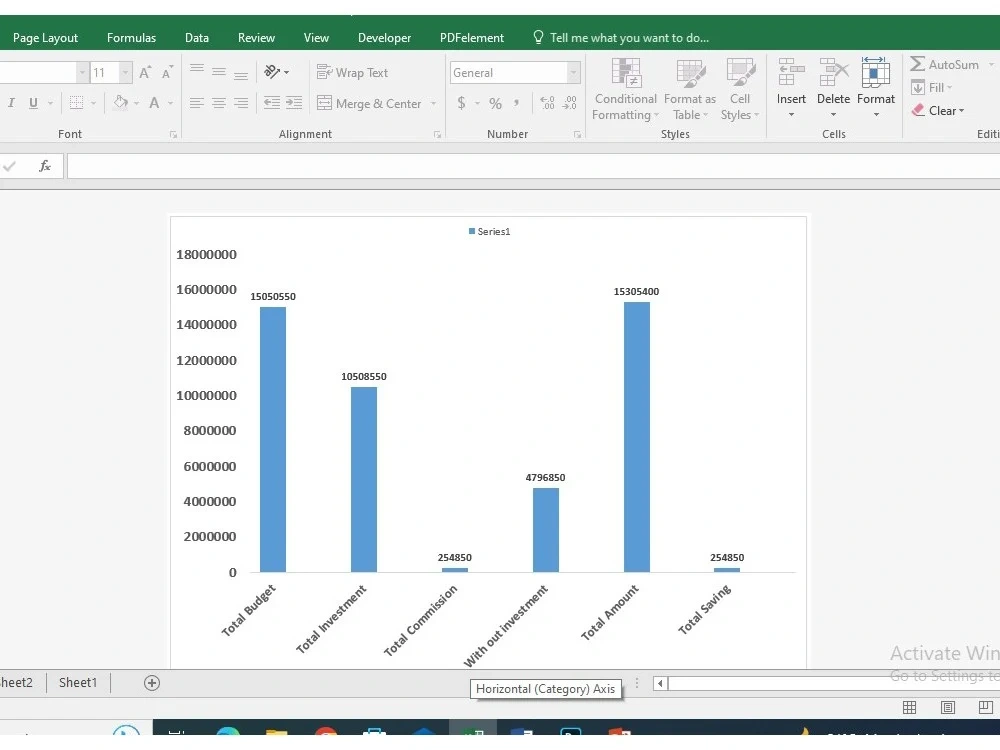This screenshot has width=1000, height=750.
Task: Open the PDFelement tab
Action: tap(472, 38)
